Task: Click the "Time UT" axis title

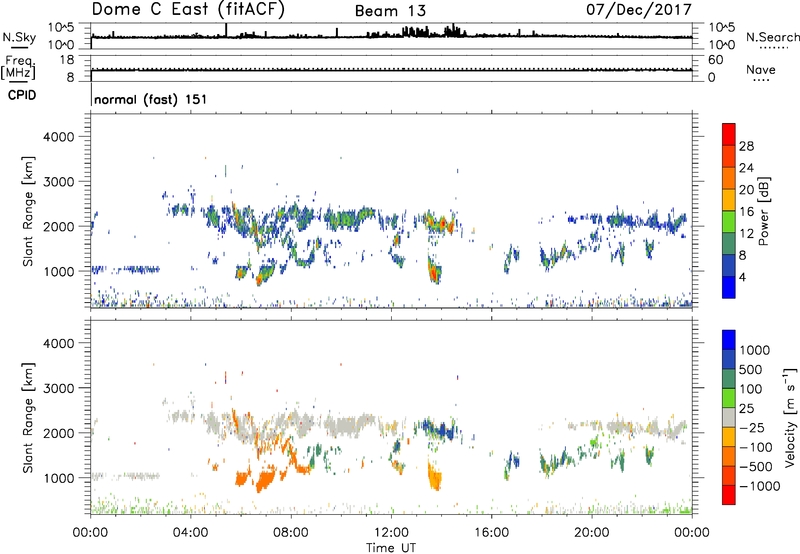Action: pos(391,548)
